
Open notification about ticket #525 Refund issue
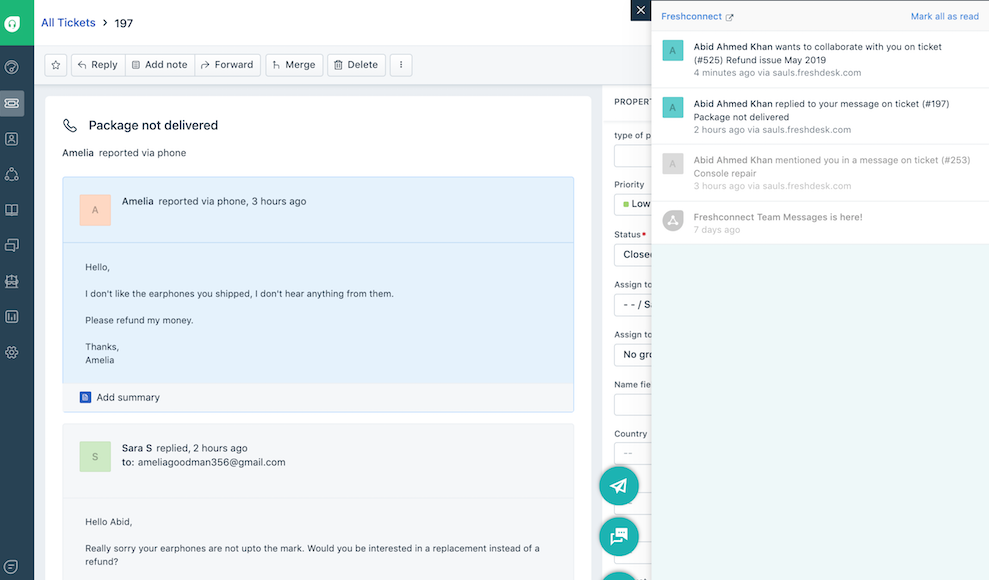coord(820,59)
